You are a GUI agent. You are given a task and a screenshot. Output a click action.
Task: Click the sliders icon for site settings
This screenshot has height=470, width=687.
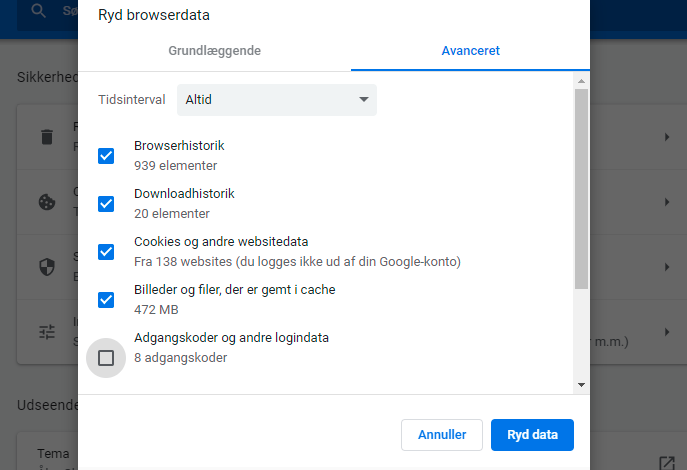pyautogui.click(x=47, y=332)
